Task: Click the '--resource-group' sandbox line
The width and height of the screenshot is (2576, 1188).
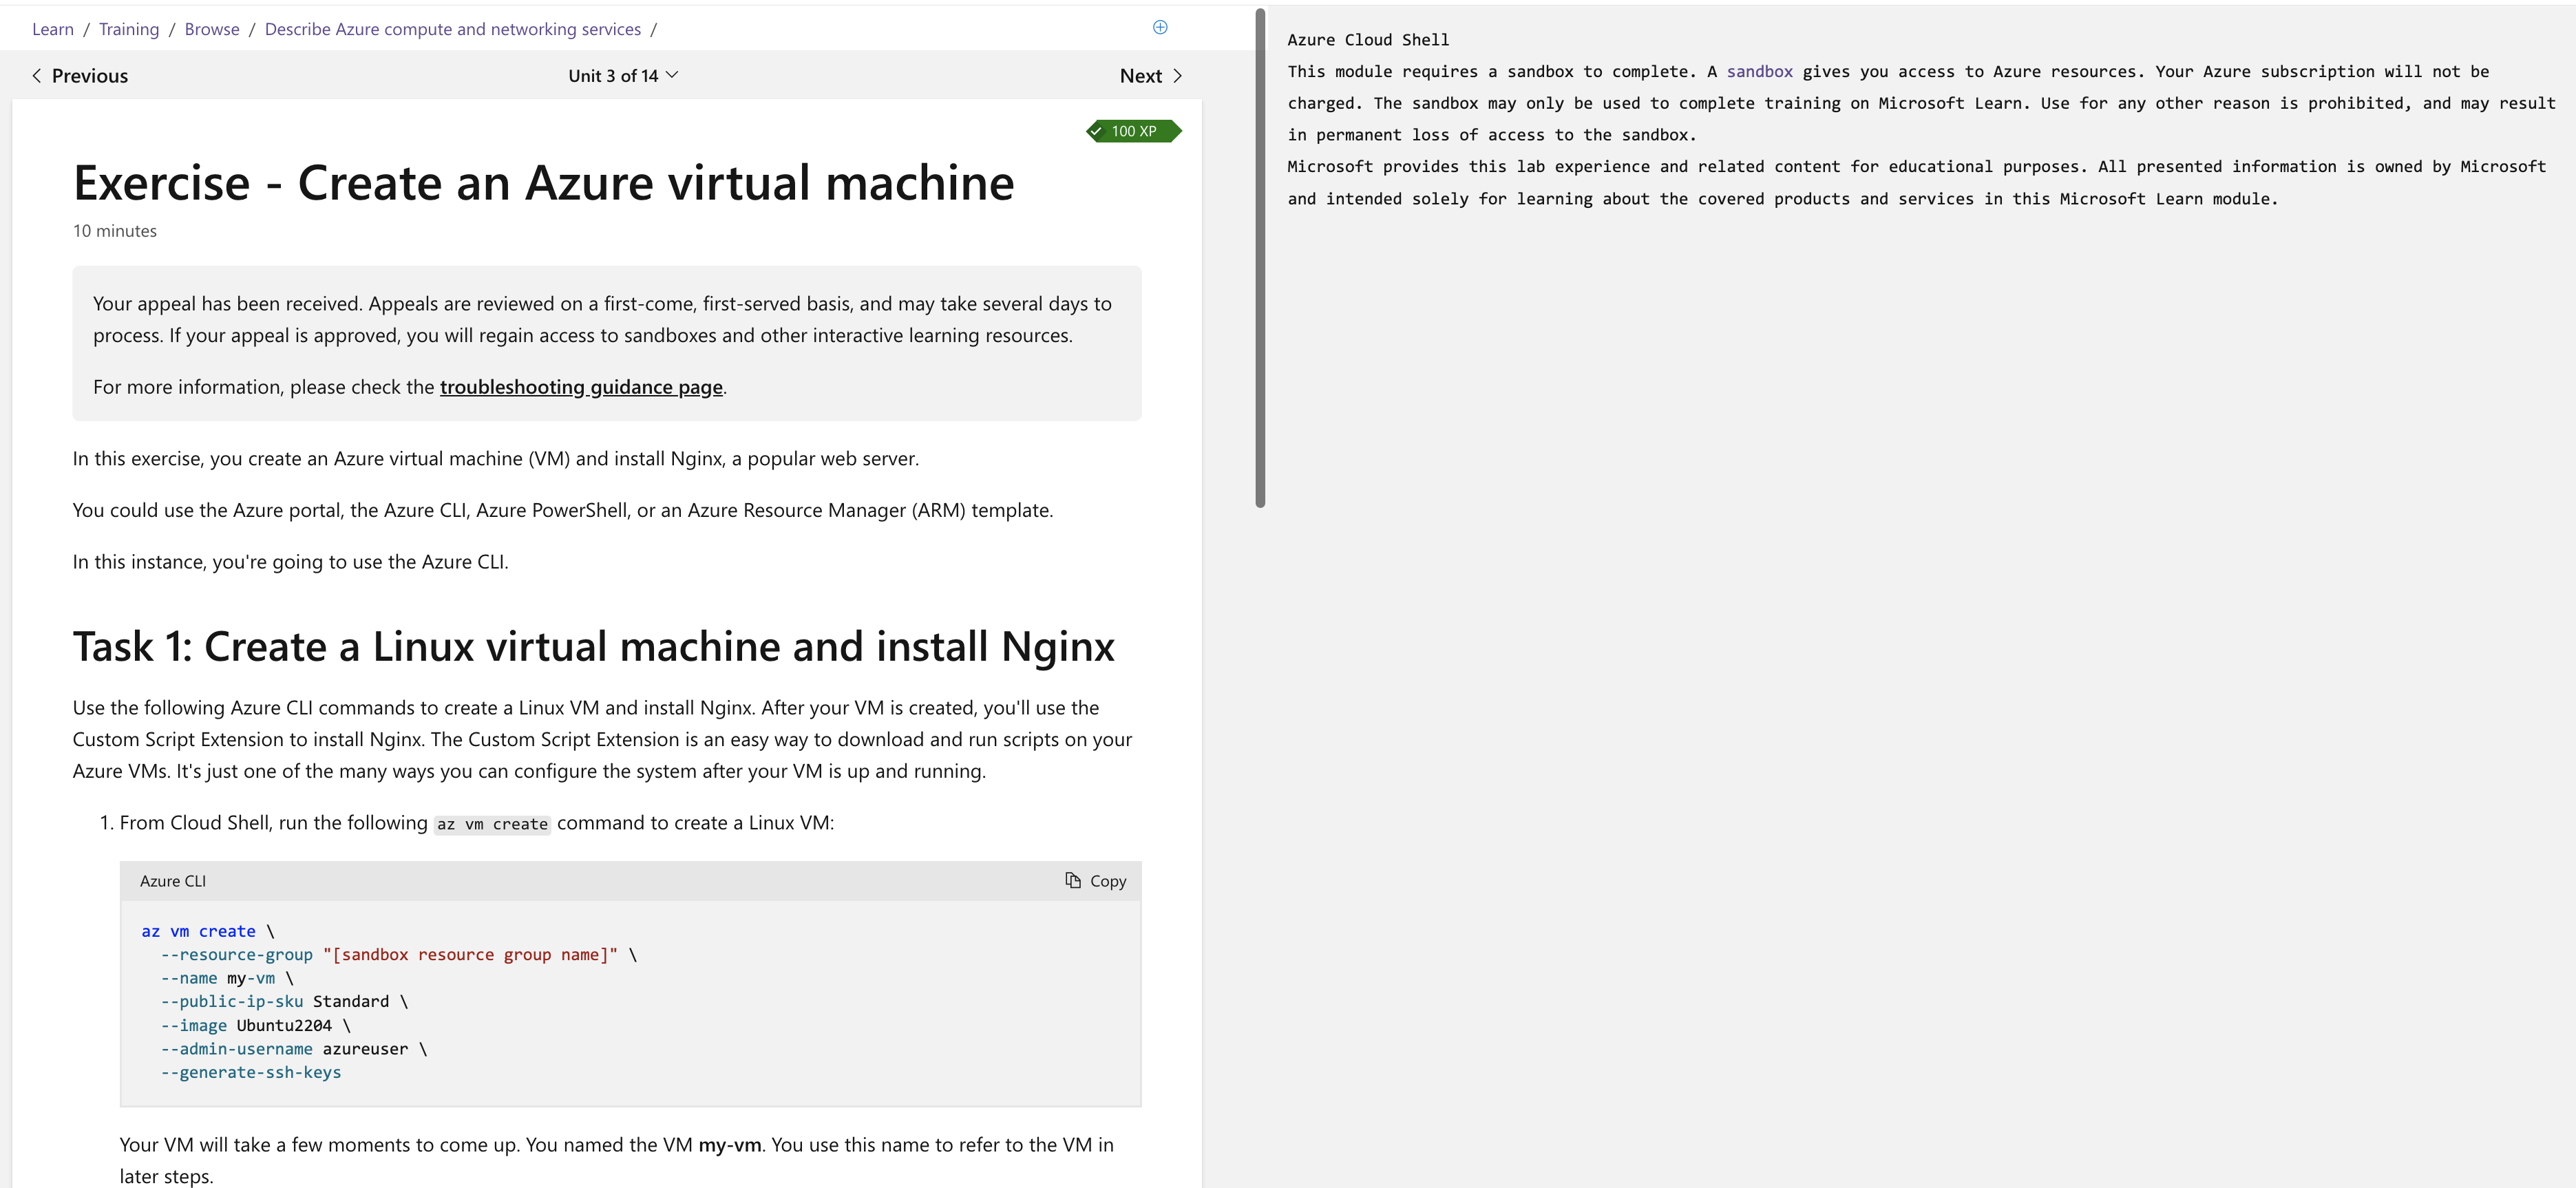Action: [x=399, y=954]
